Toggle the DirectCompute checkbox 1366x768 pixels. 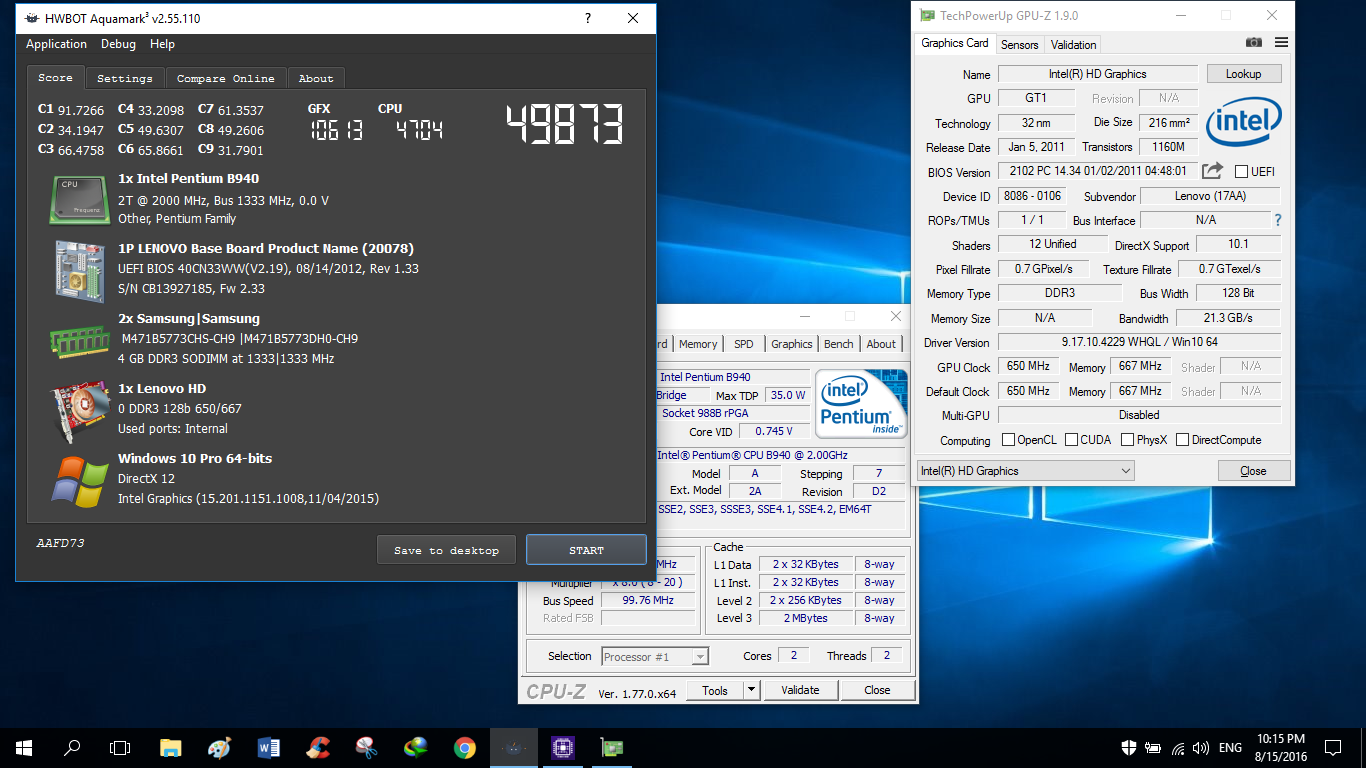pos(1182,440)
